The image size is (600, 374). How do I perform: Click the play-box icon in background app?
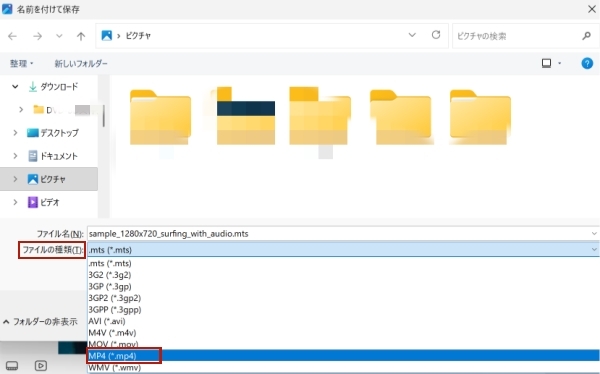pos(41,366)
